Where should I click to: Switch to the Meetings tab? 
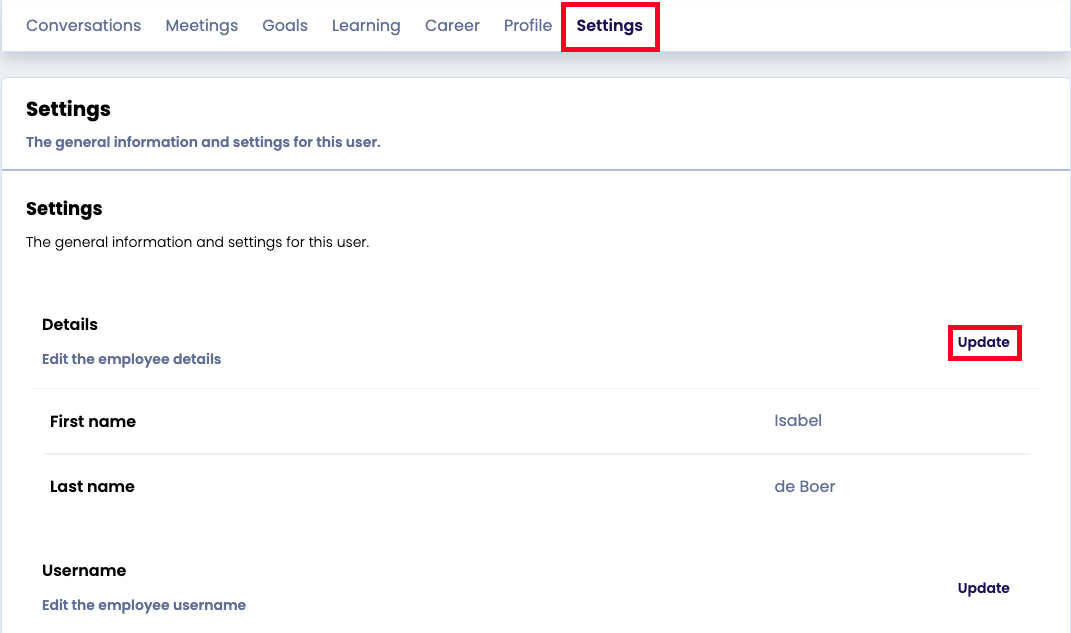coord(201,26)
